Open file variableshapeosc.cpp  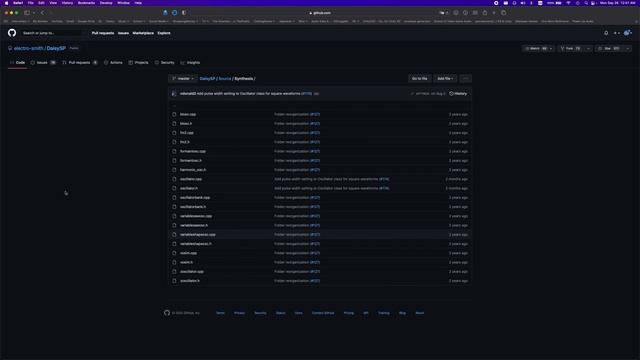tap(198, 235)
